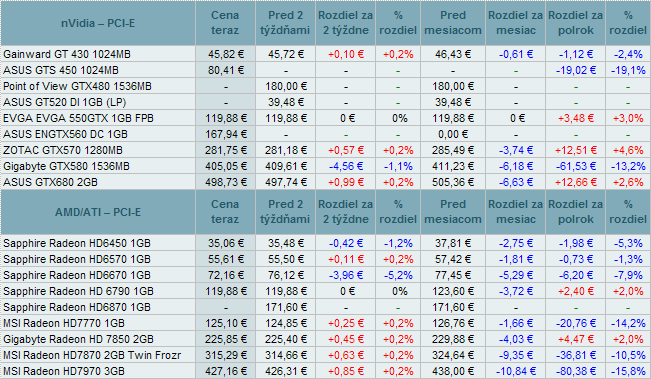Click Sapphire Radeon HD6670 1GB name
651x379 pixels.
(x=77, y=275)
